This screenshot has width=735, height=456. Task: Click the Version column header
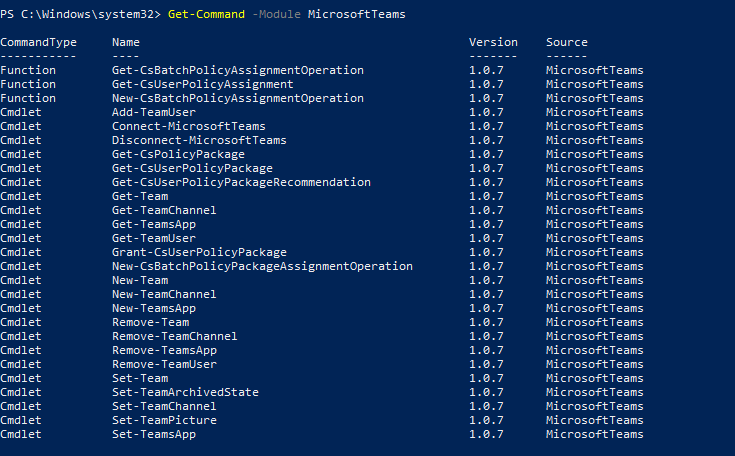pos(493,43)
